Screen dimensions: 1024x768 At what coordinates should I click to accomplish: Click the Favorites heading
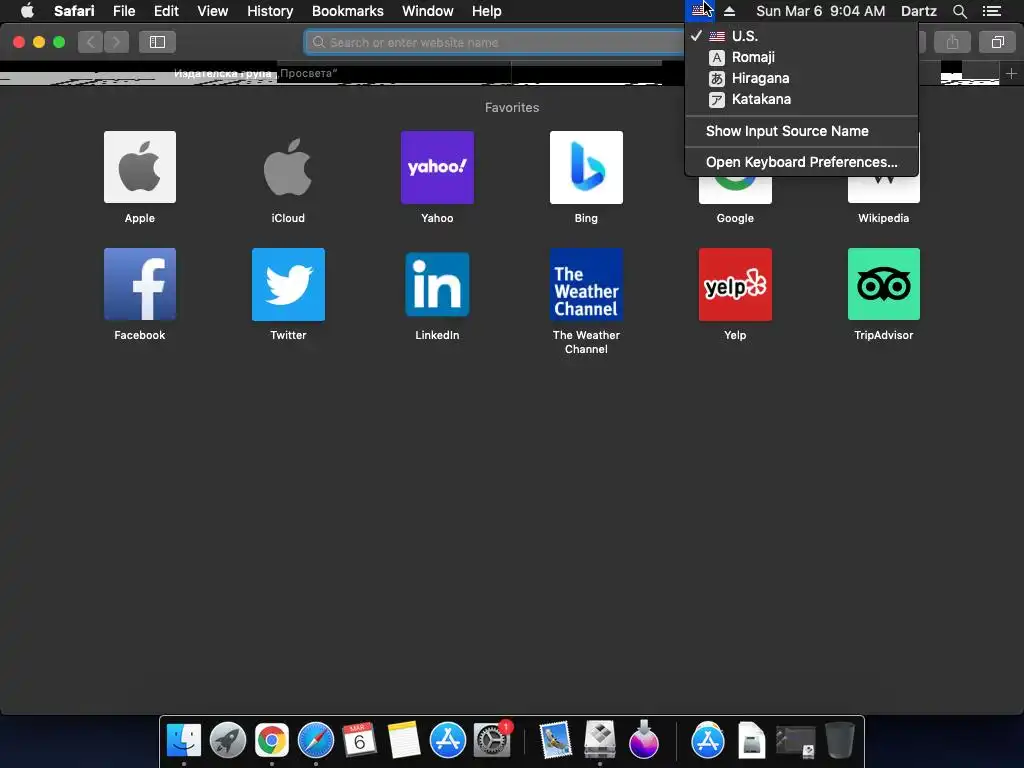coord(512,108)
